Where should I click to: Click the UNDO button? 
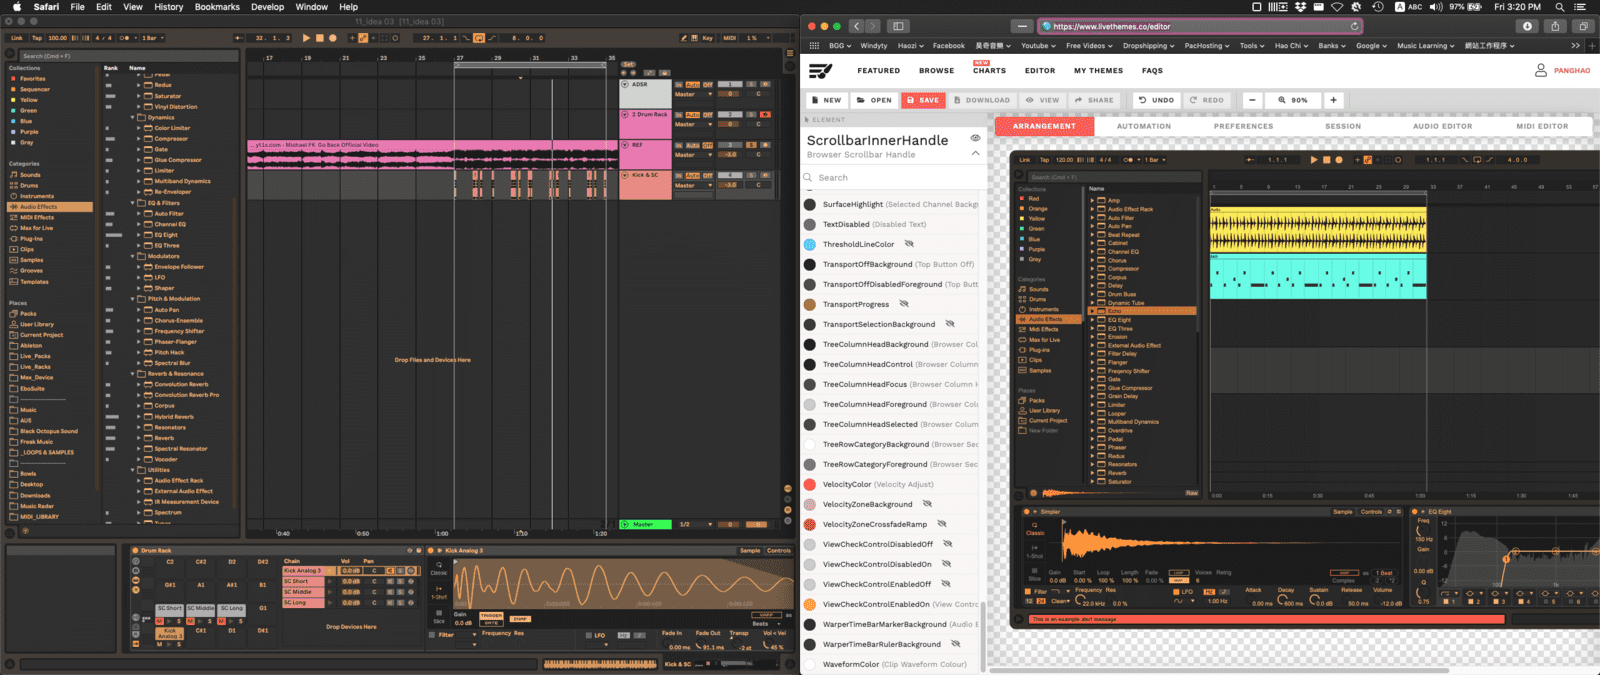(1155, 100)
